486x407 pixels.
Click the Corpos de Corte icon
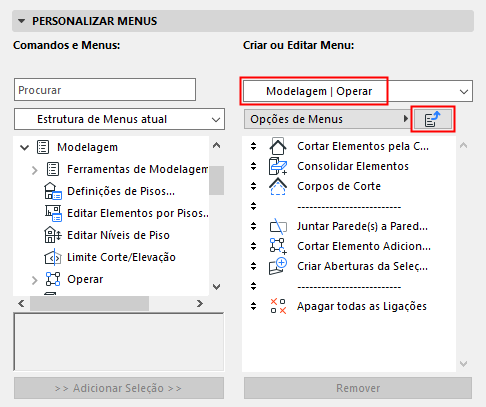[x=278, y=186]
